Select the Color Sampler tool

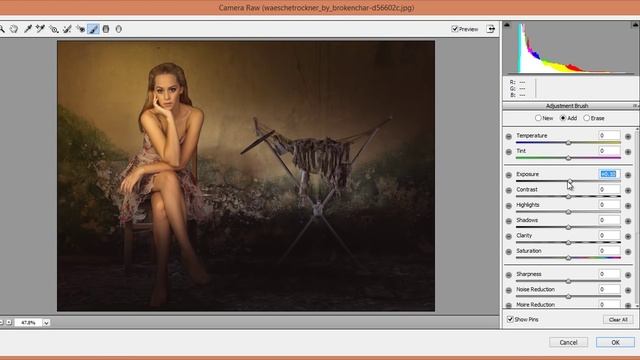click(x=40, y=29)
